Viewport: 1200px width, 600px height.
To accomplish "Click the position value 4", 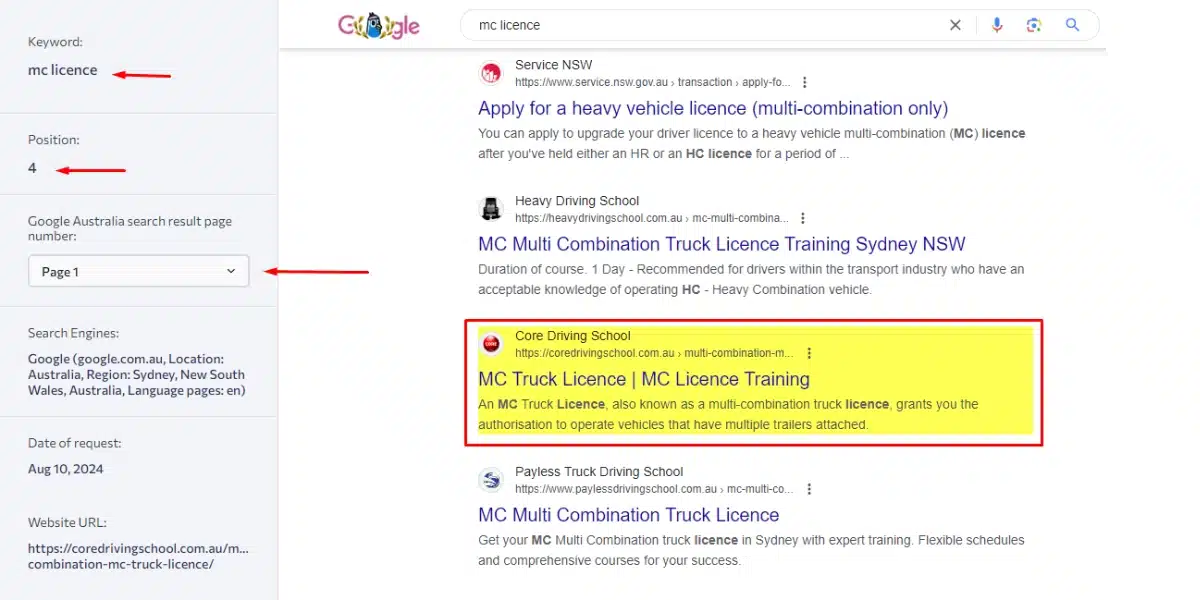I will click(32, 168).
